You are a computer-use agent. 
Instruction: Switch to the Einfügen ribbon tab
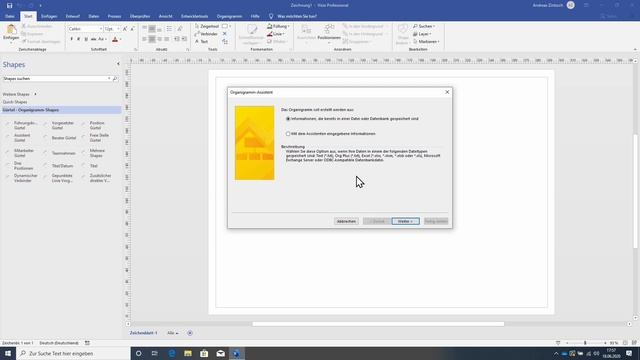click(49, 16)
